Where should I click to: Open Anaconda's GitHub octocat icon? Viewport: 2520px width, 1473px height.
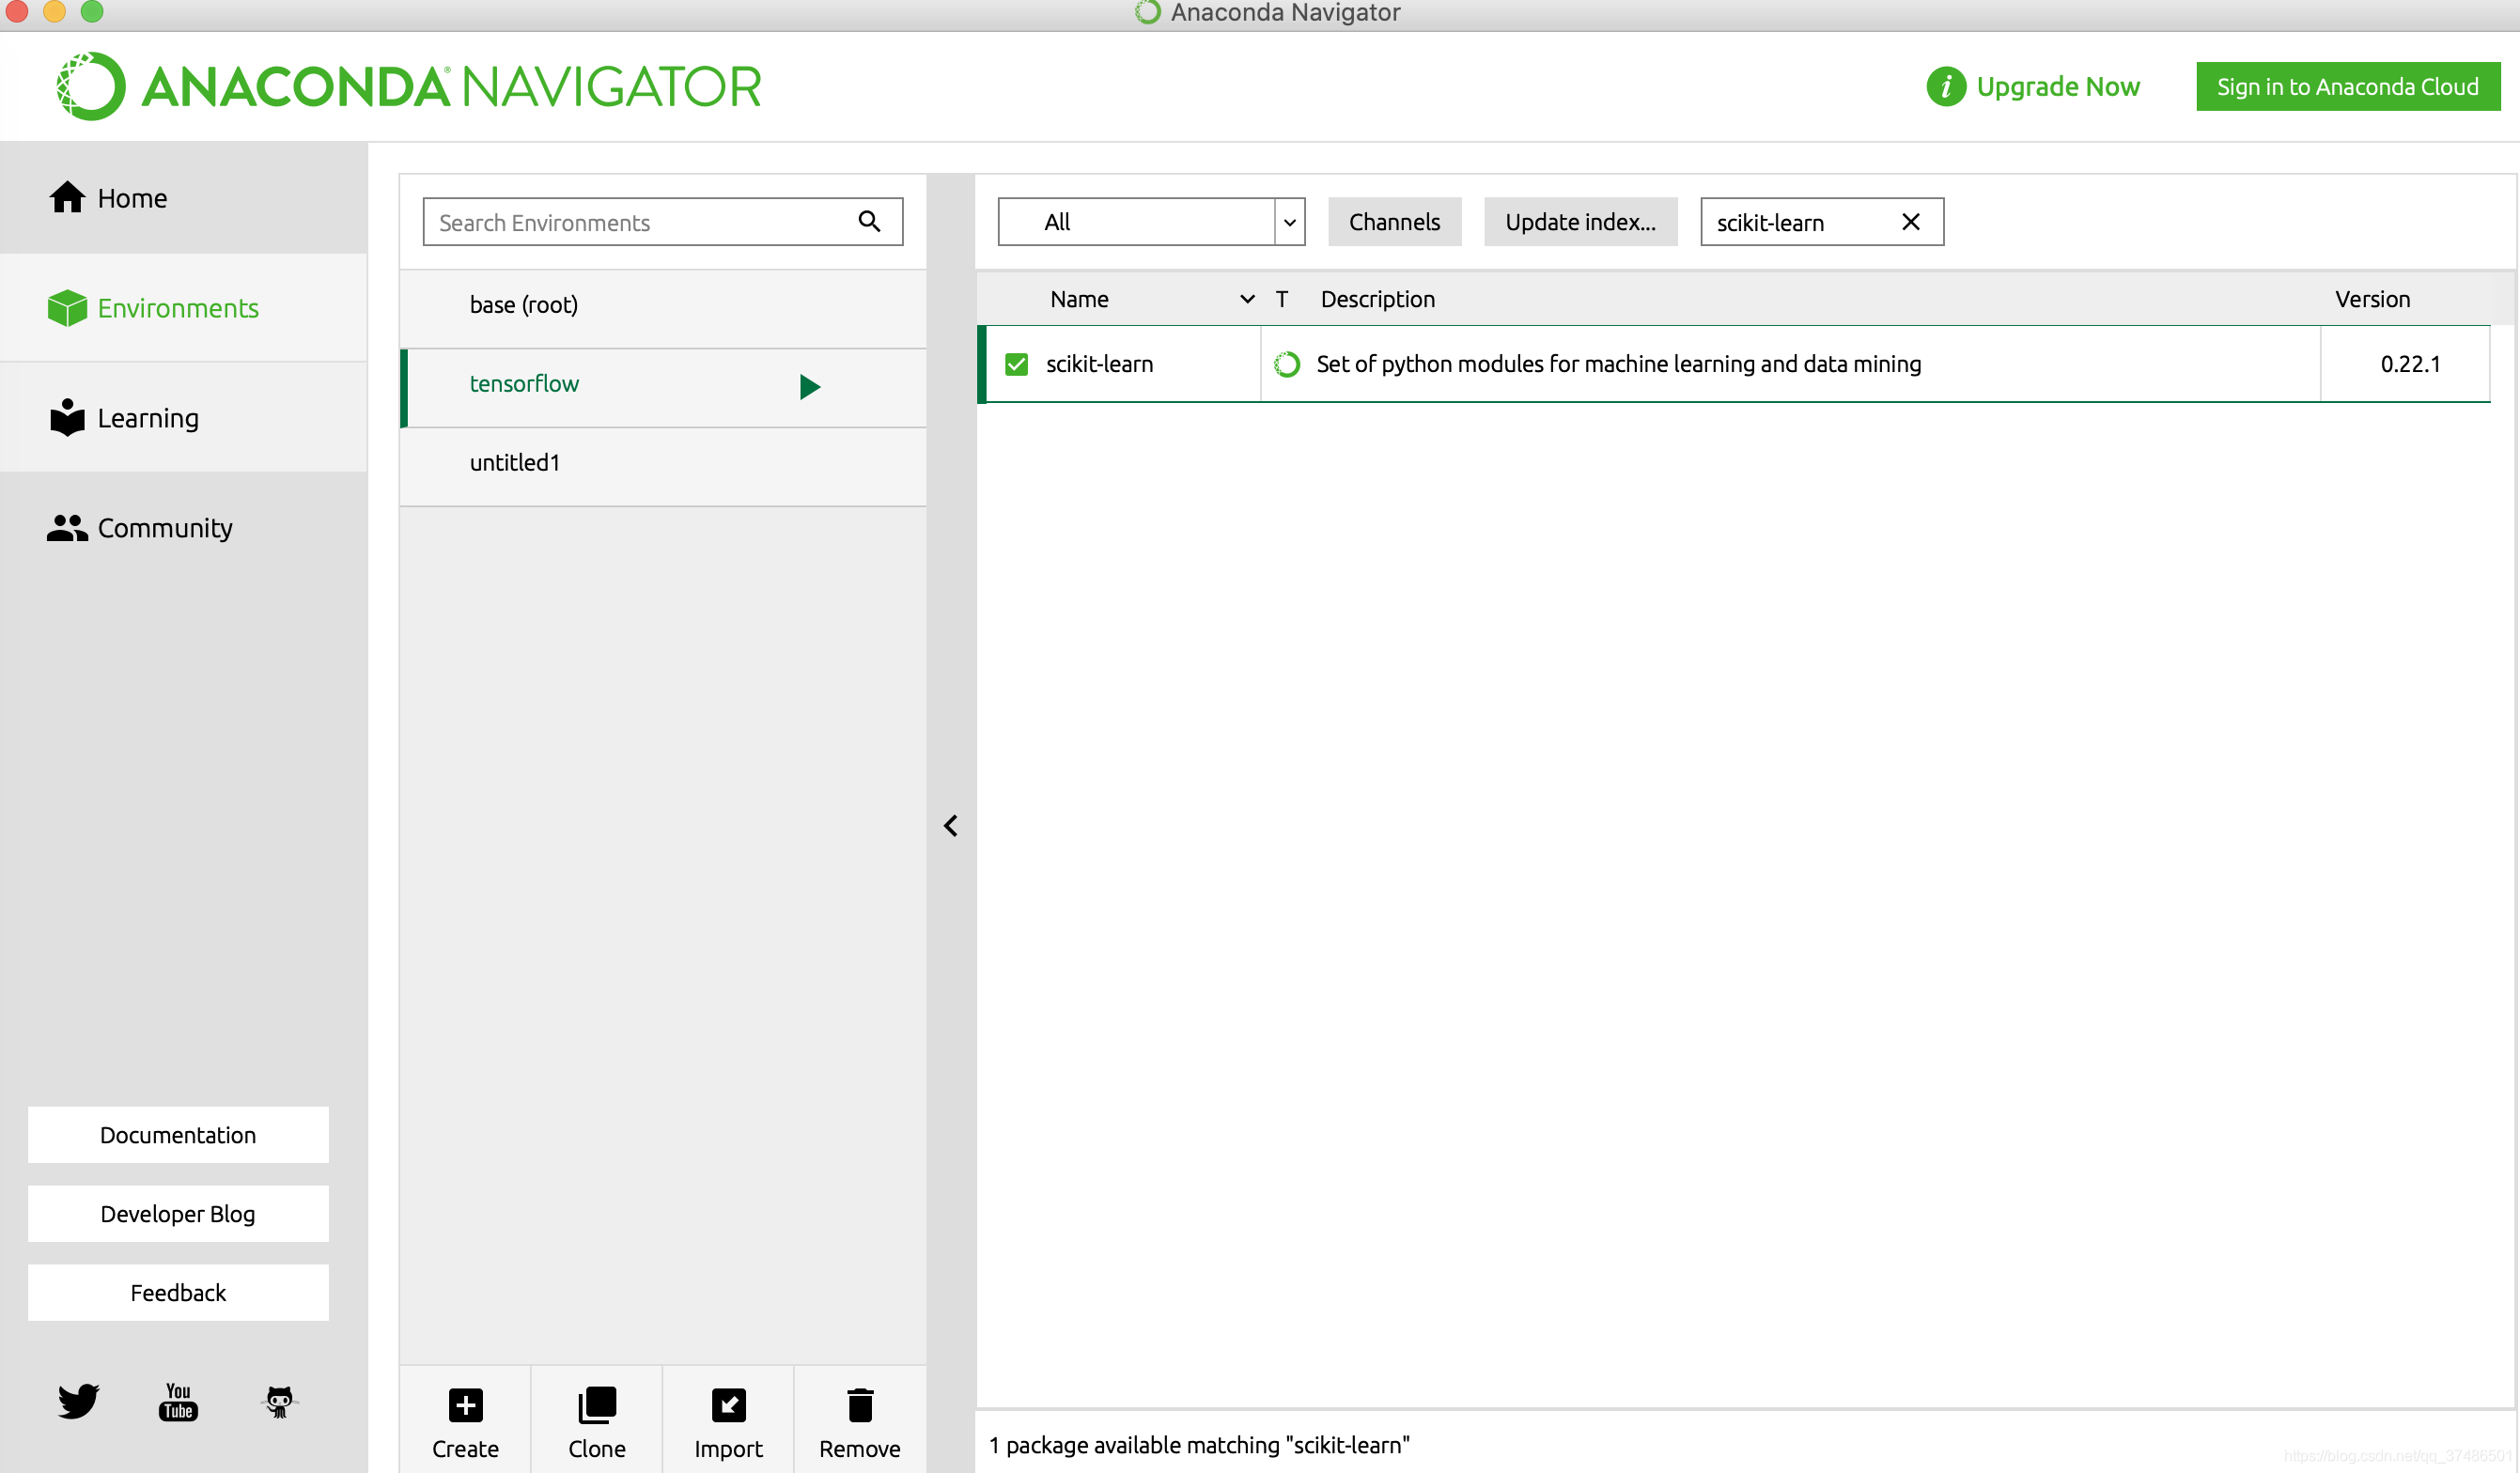[x=280, y=1401]
